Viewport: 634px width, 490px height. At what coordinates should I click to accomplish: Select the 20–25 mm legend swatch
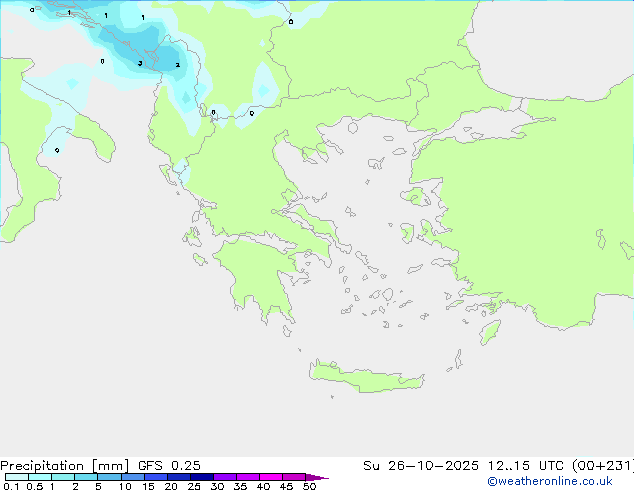click(x=178, y=477)
